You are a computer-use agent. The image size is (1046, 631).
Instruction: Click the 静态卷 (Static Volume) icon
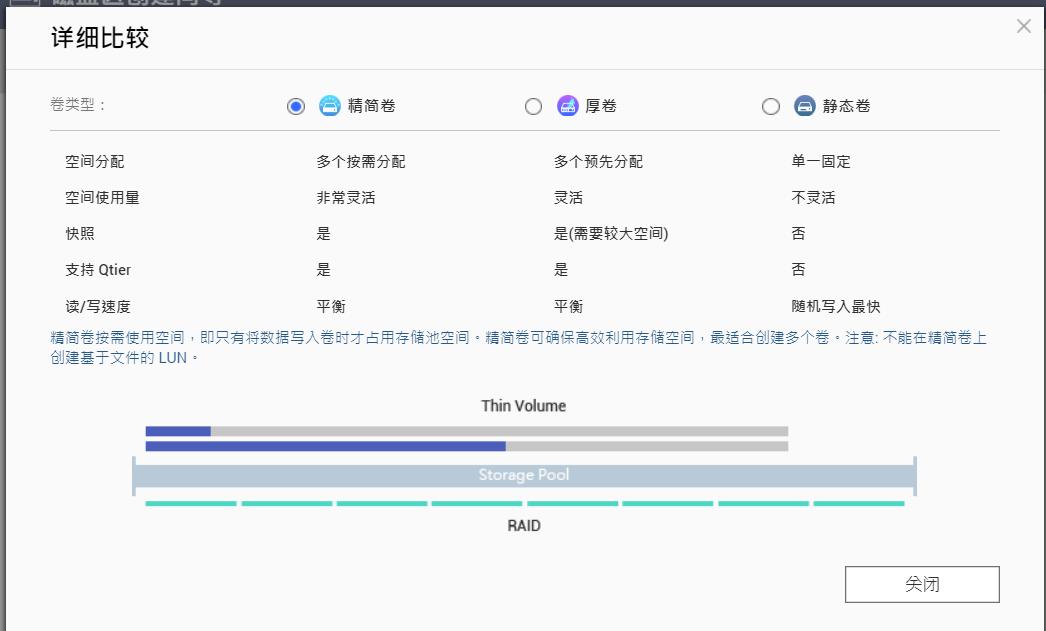804,105
